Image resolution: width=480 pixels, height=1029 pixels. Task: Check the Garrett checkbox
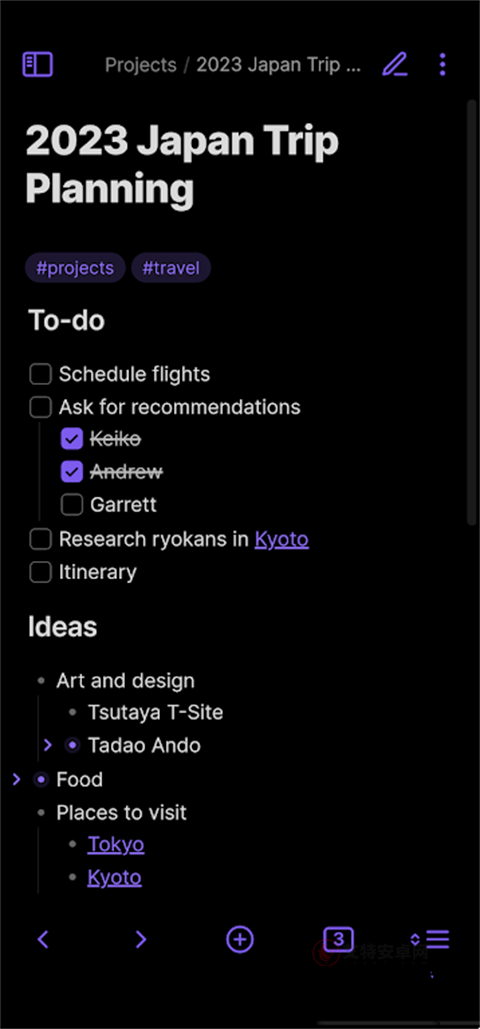click(72, 505)
